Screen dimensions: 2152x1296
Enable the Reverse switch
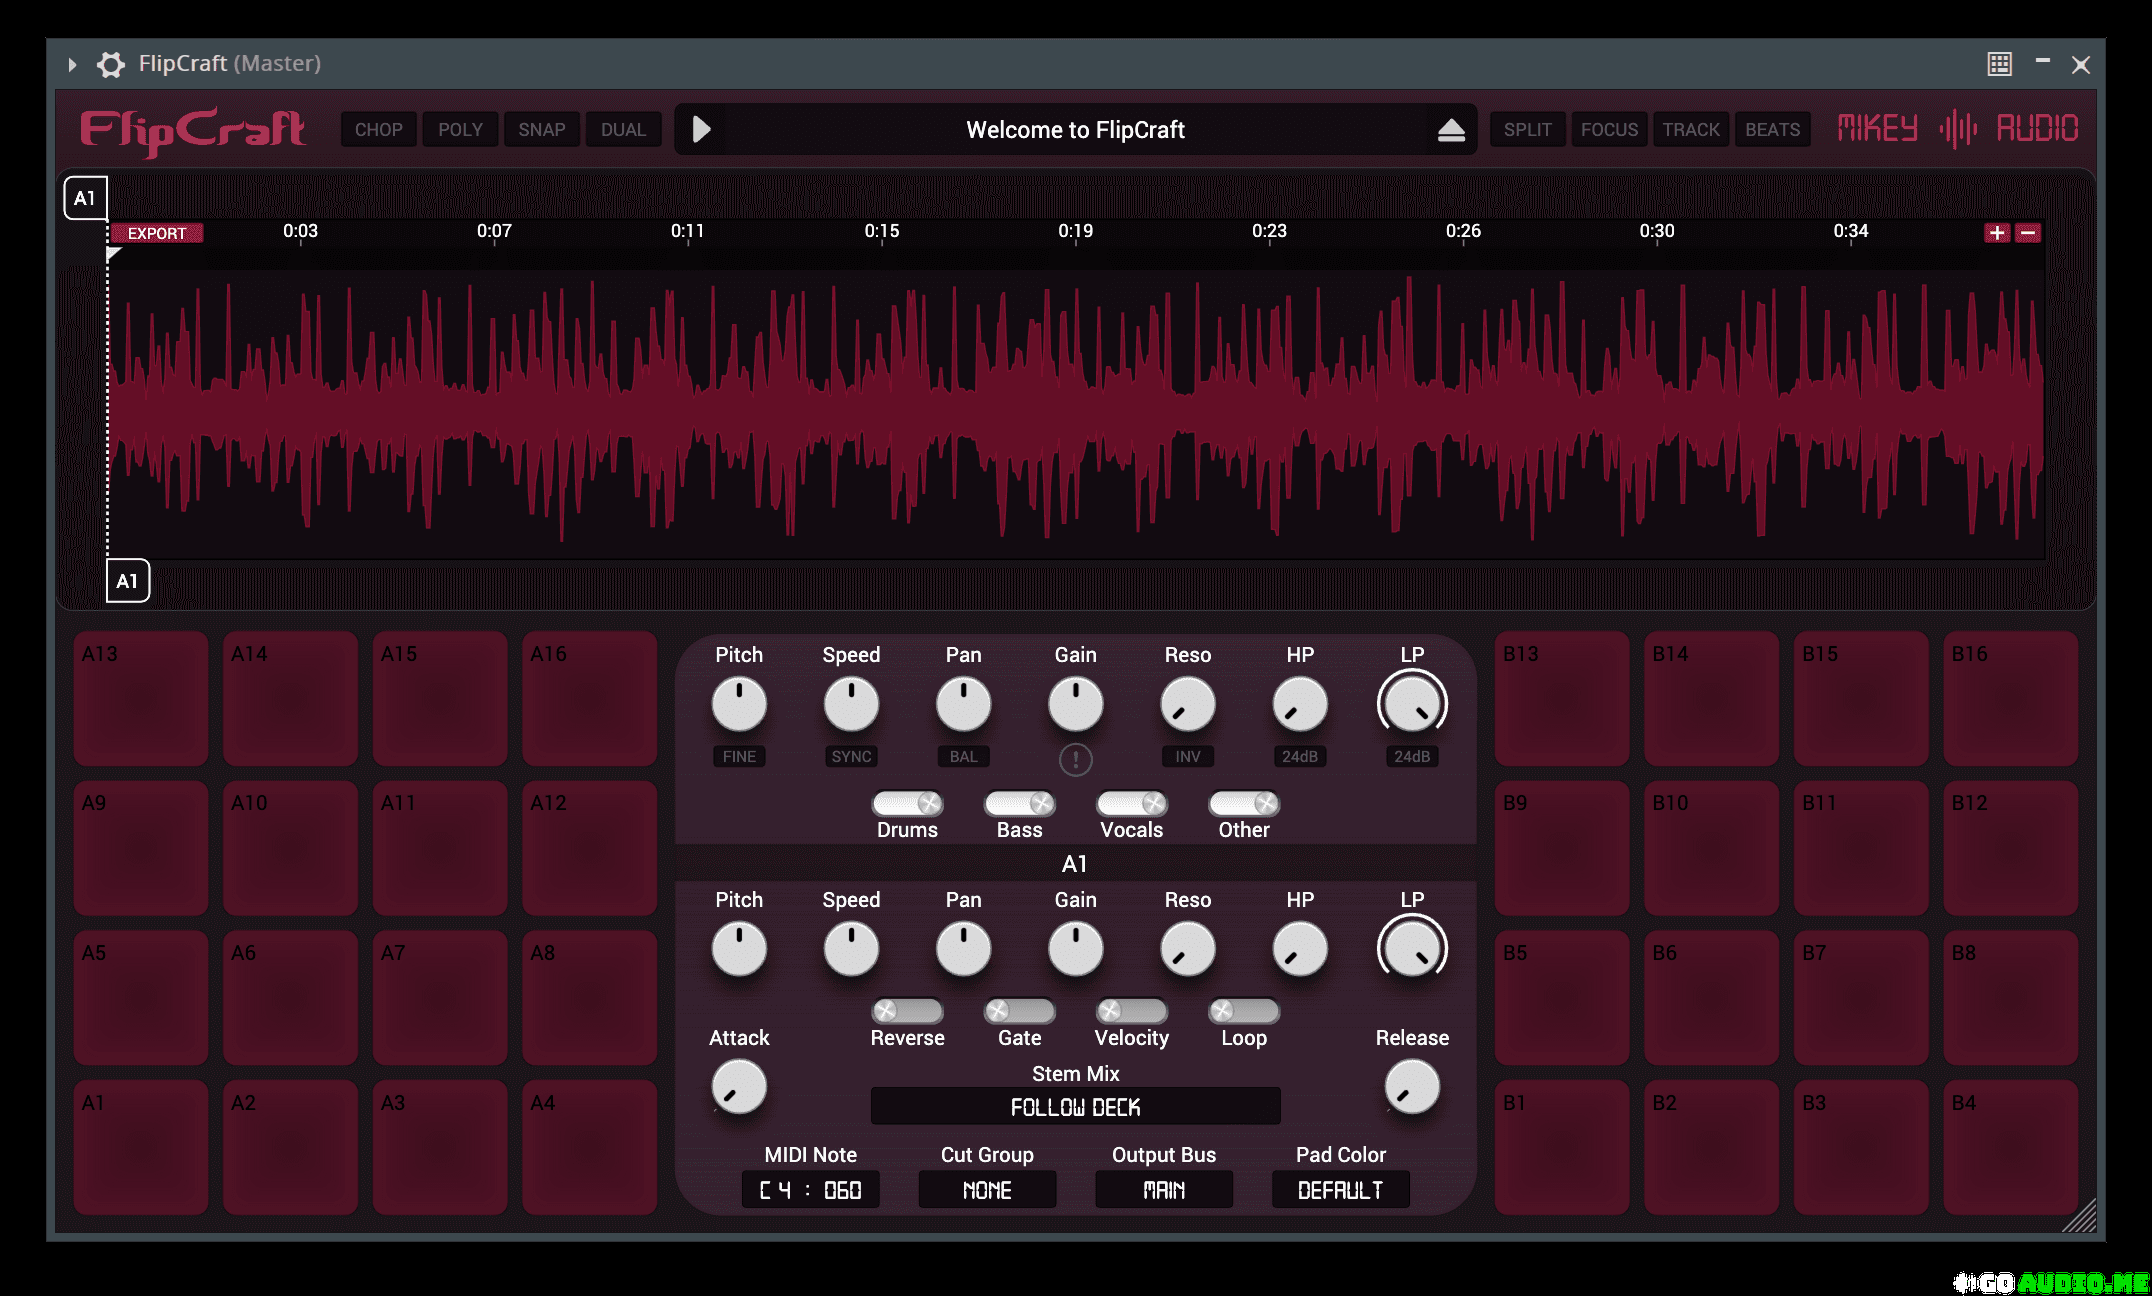pos(907,1011)
